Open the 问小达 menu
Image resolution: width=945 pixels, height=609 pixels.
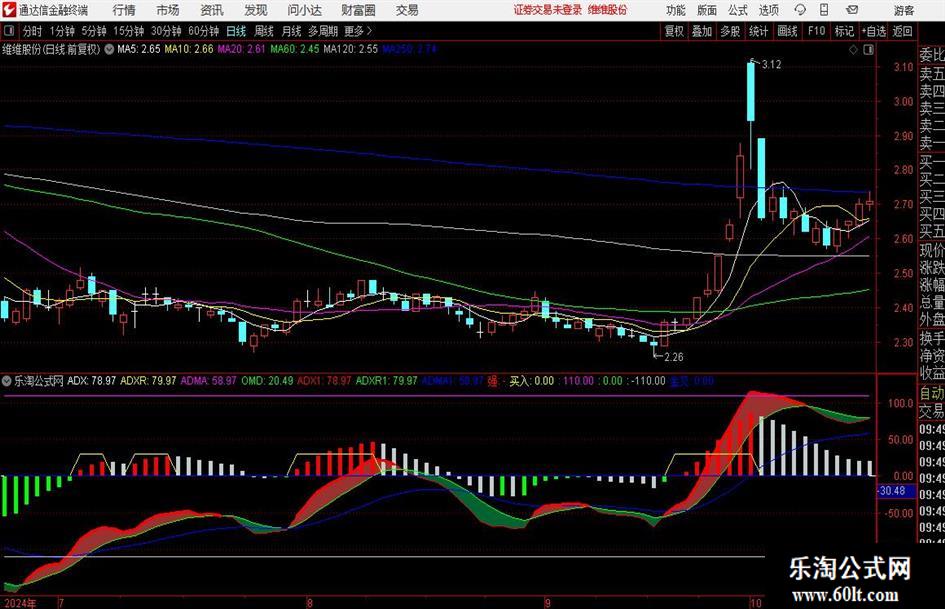click(304, 10)
